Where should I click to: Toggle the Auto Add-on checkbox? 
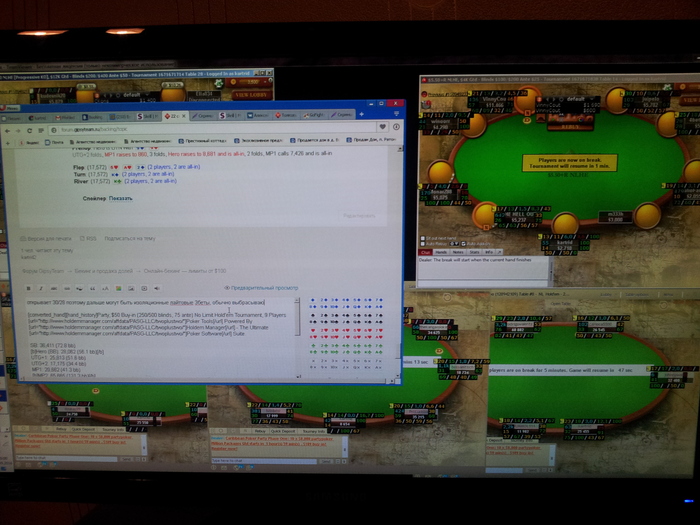click(x=463, y=244)
